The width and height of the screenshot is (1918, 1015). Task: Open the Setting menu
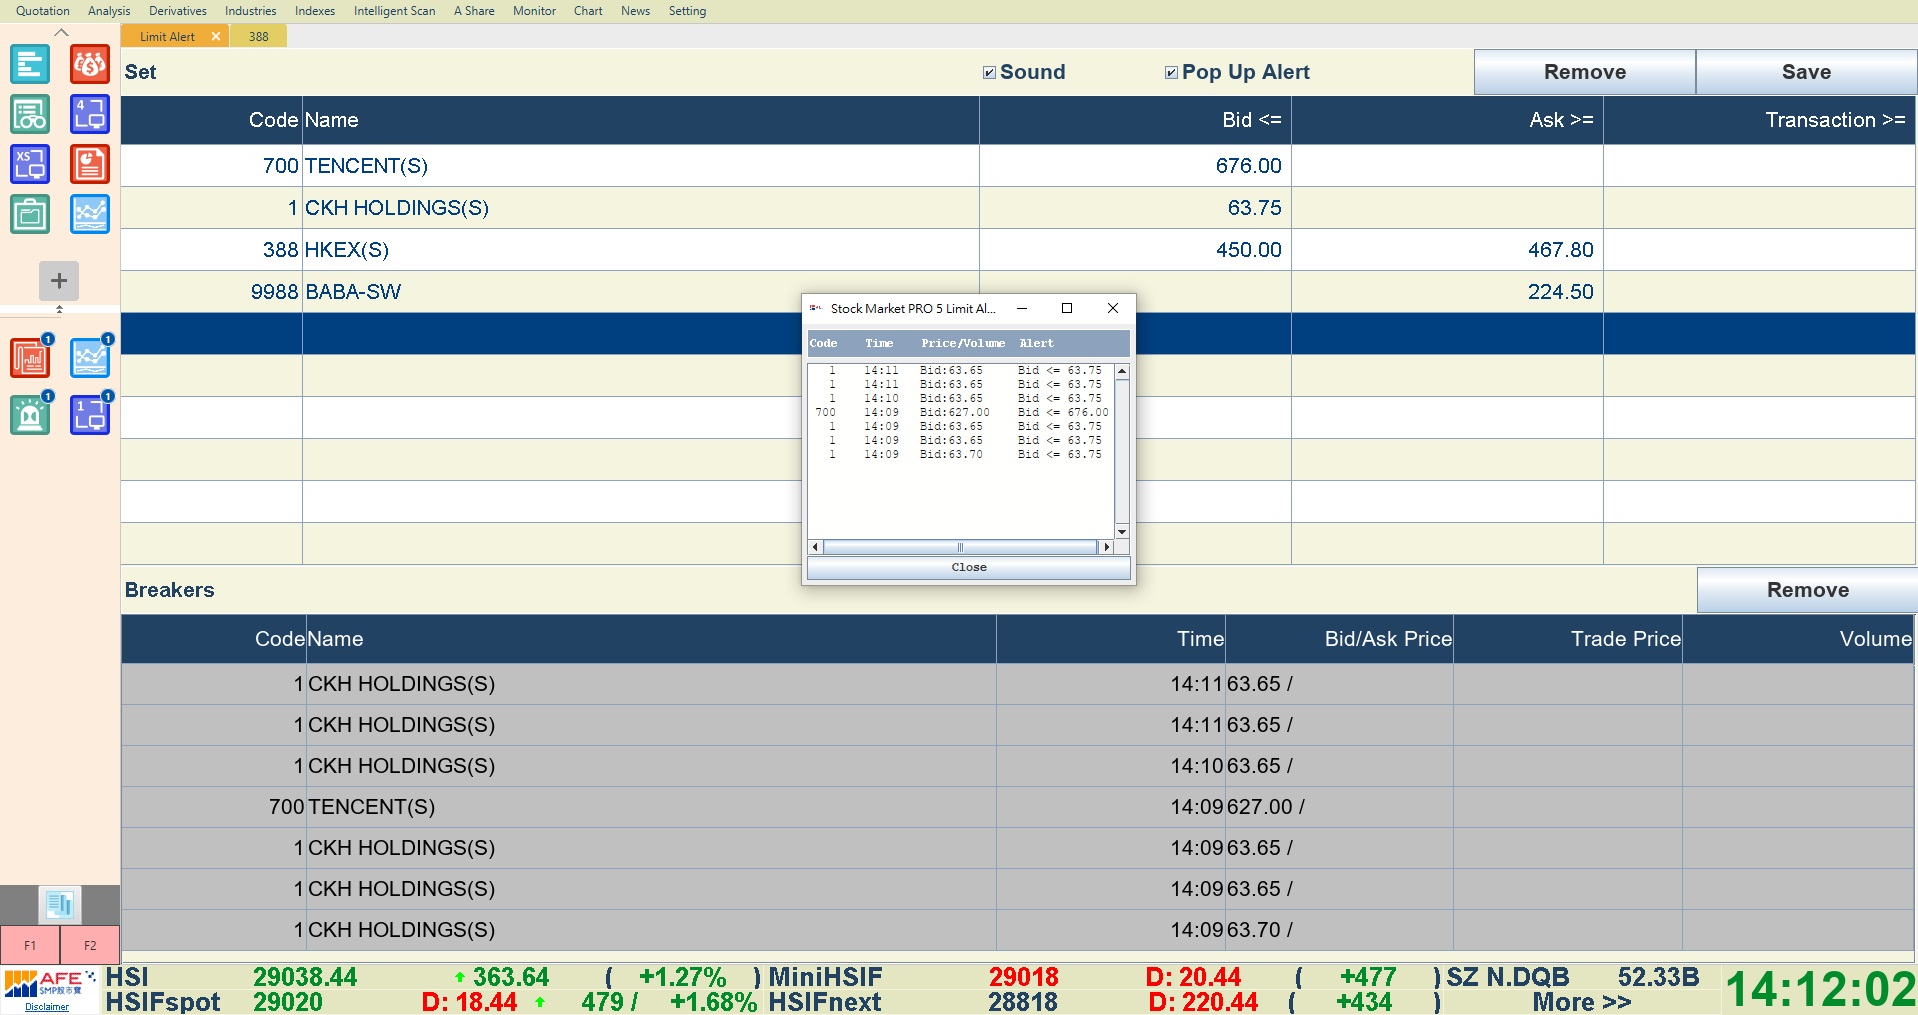coord(687,11)
